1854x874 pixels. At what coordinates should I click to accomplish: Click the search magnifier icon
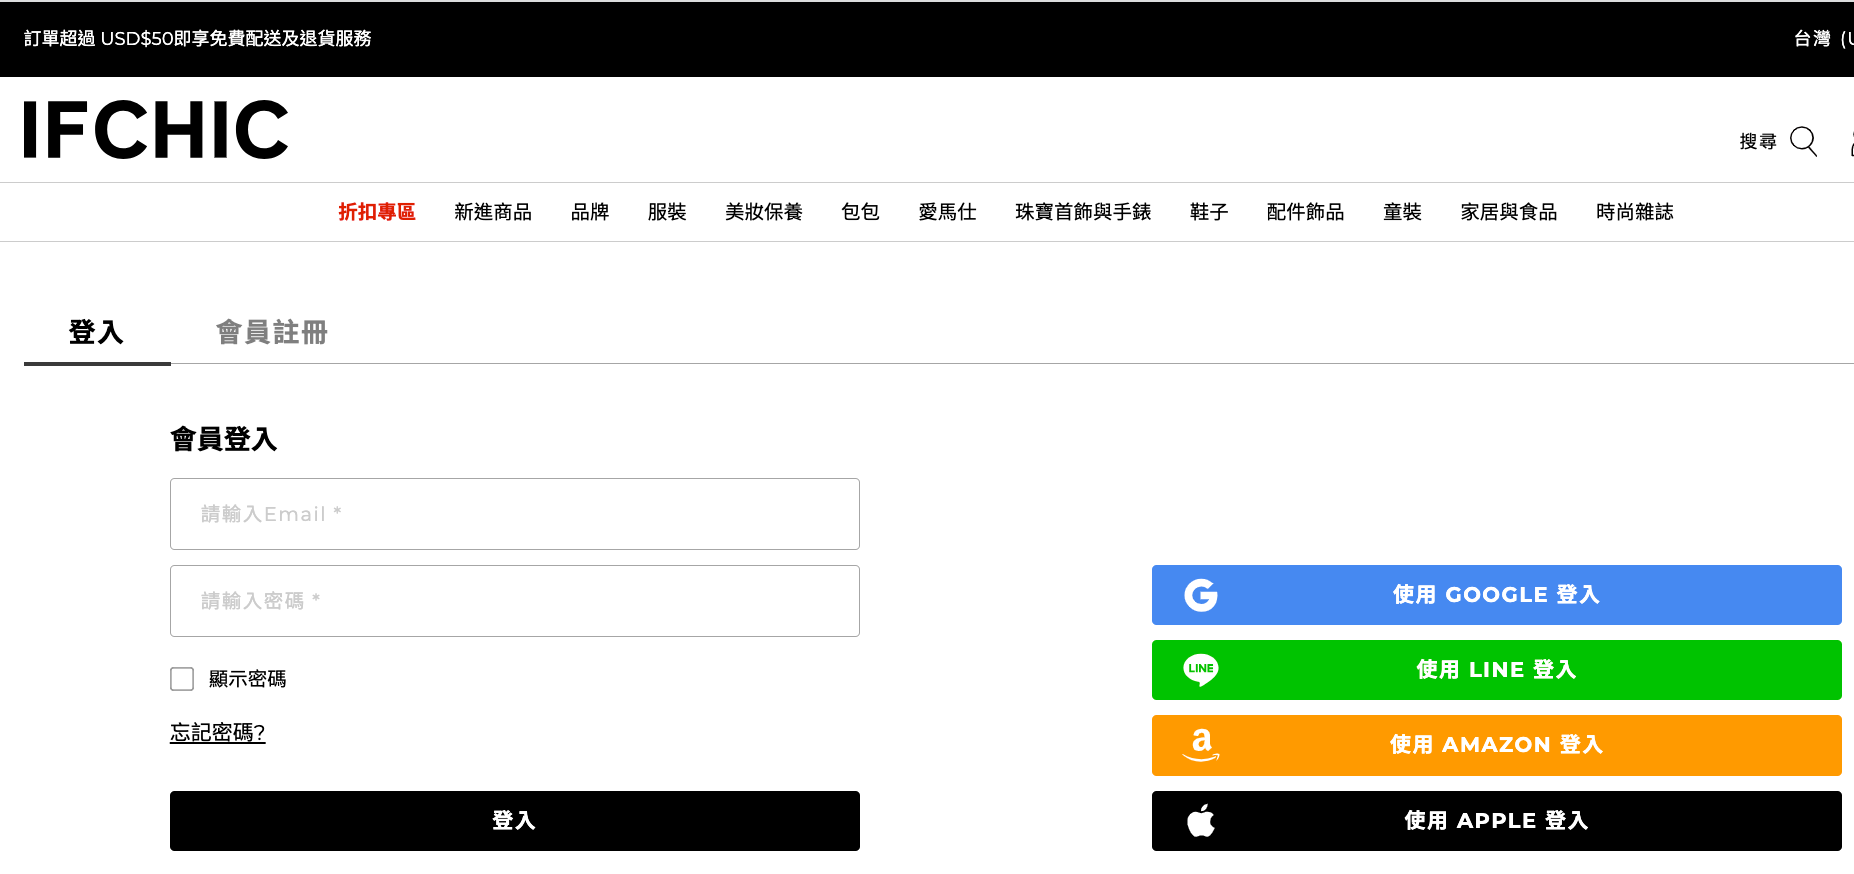[1803, 141]
